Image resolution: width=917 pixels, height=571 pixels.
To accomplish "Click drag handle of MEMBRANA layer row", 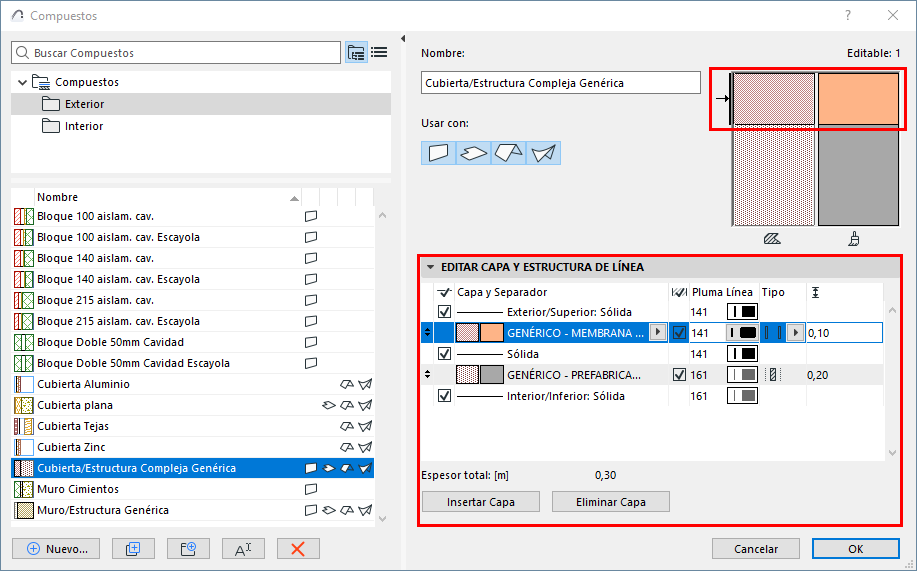I will [428, 333].
